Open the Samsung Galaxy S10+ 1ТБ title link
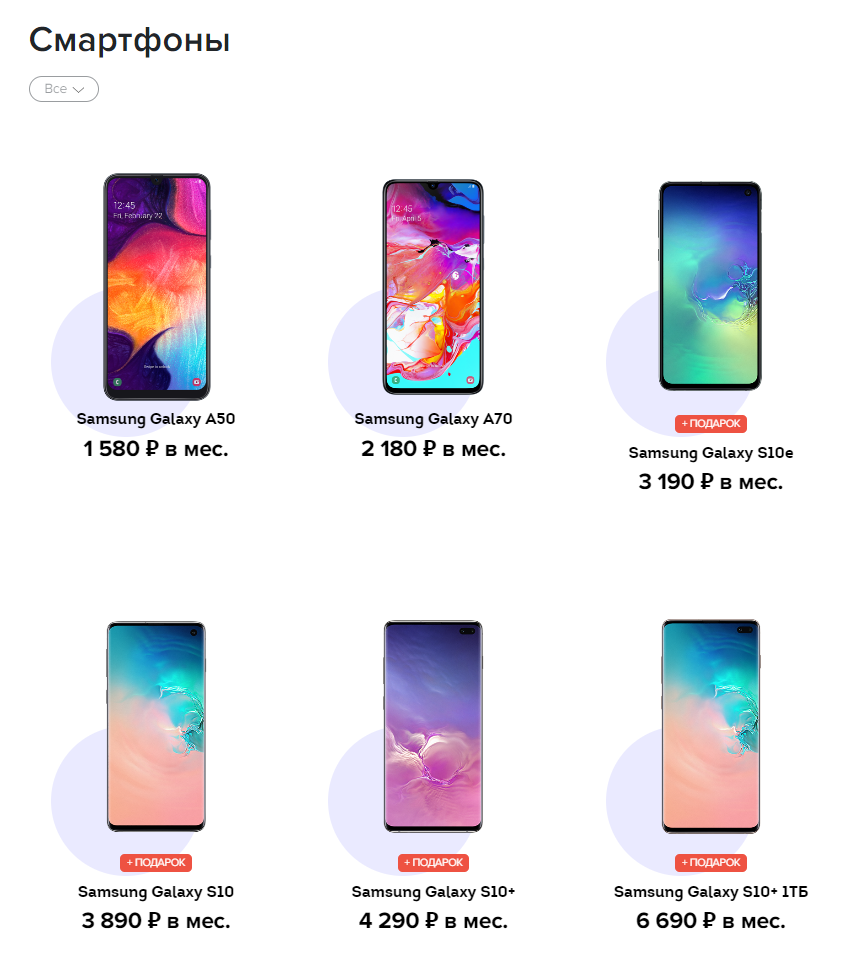The height and width of the screenshot is (971, 861). point(710,892)
